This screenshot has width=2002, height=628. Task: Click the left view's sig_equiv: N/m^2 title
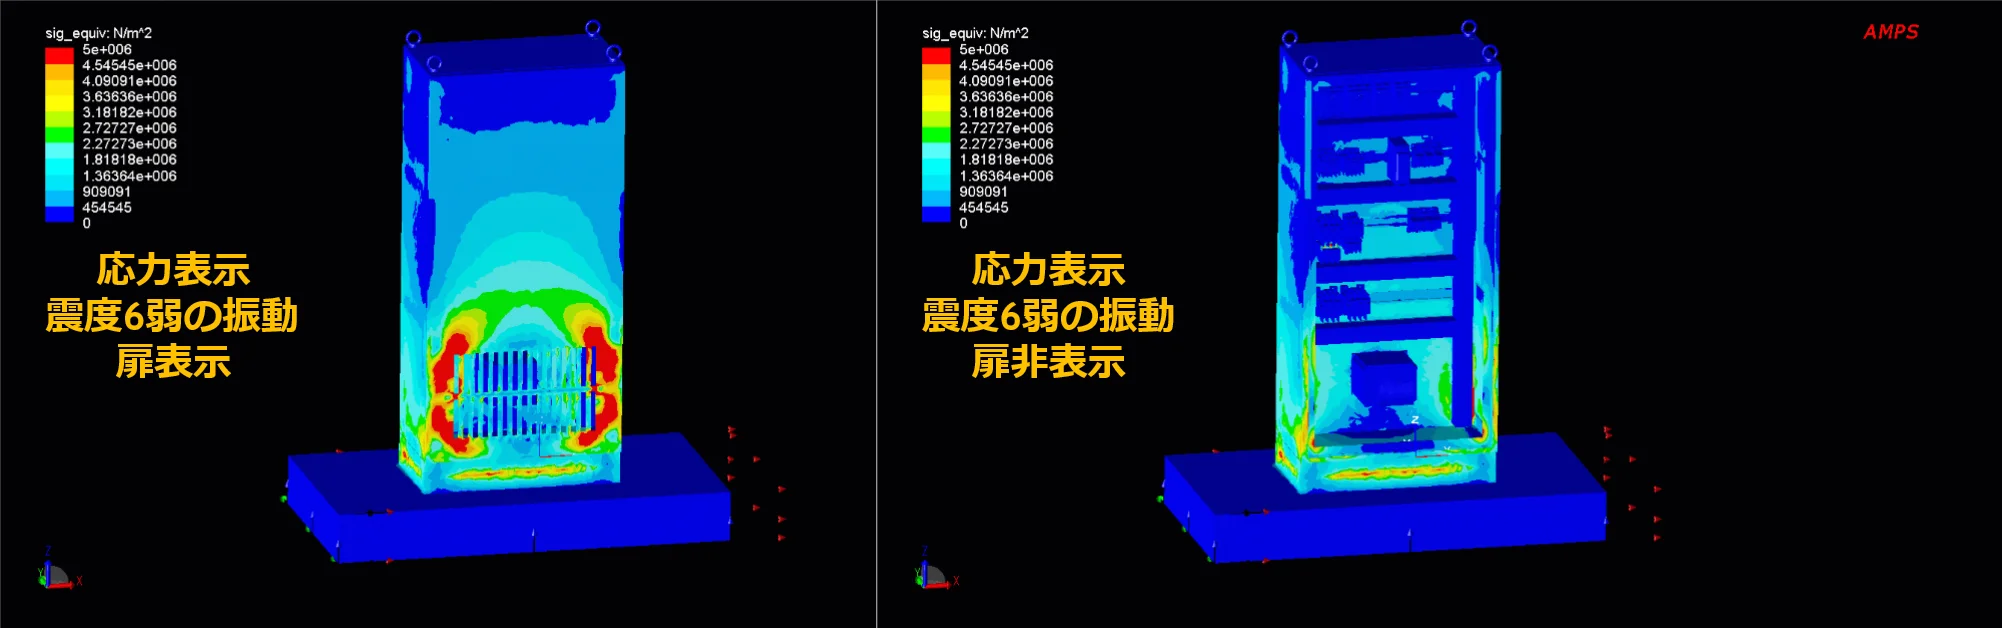tap(98, 33)
